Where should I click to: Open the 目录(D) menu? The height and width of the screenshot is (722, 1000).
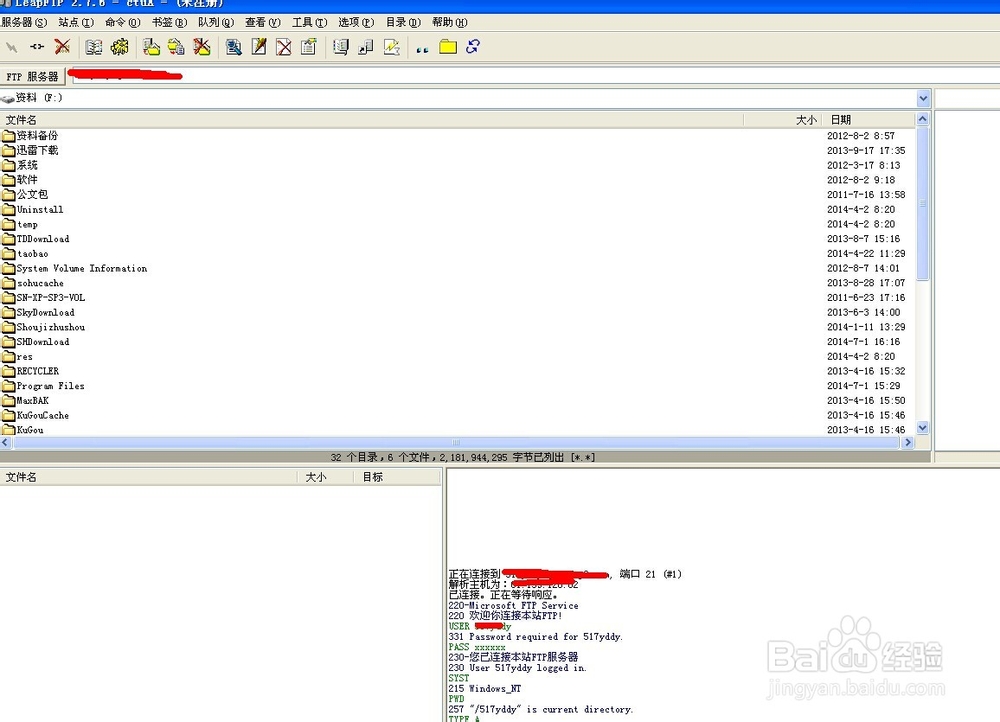403,22
